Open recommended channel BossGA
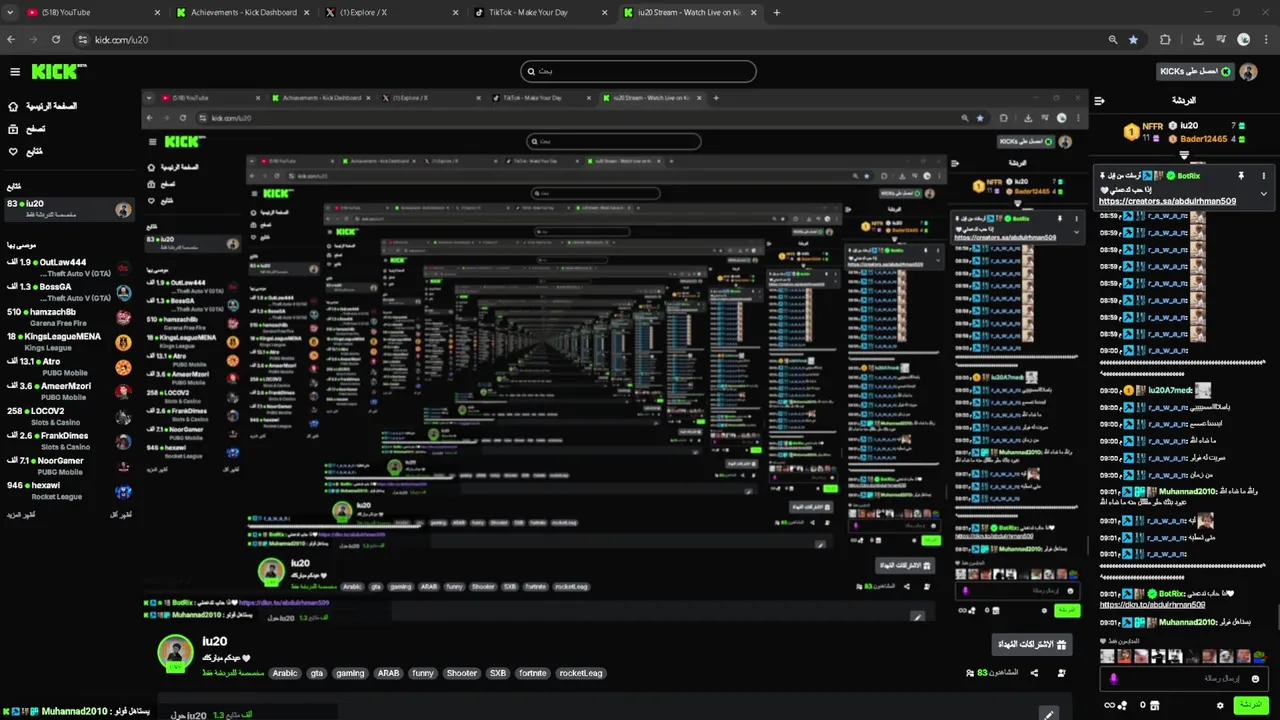Screen dimensions: 1280x720 [x=68, y=292]
